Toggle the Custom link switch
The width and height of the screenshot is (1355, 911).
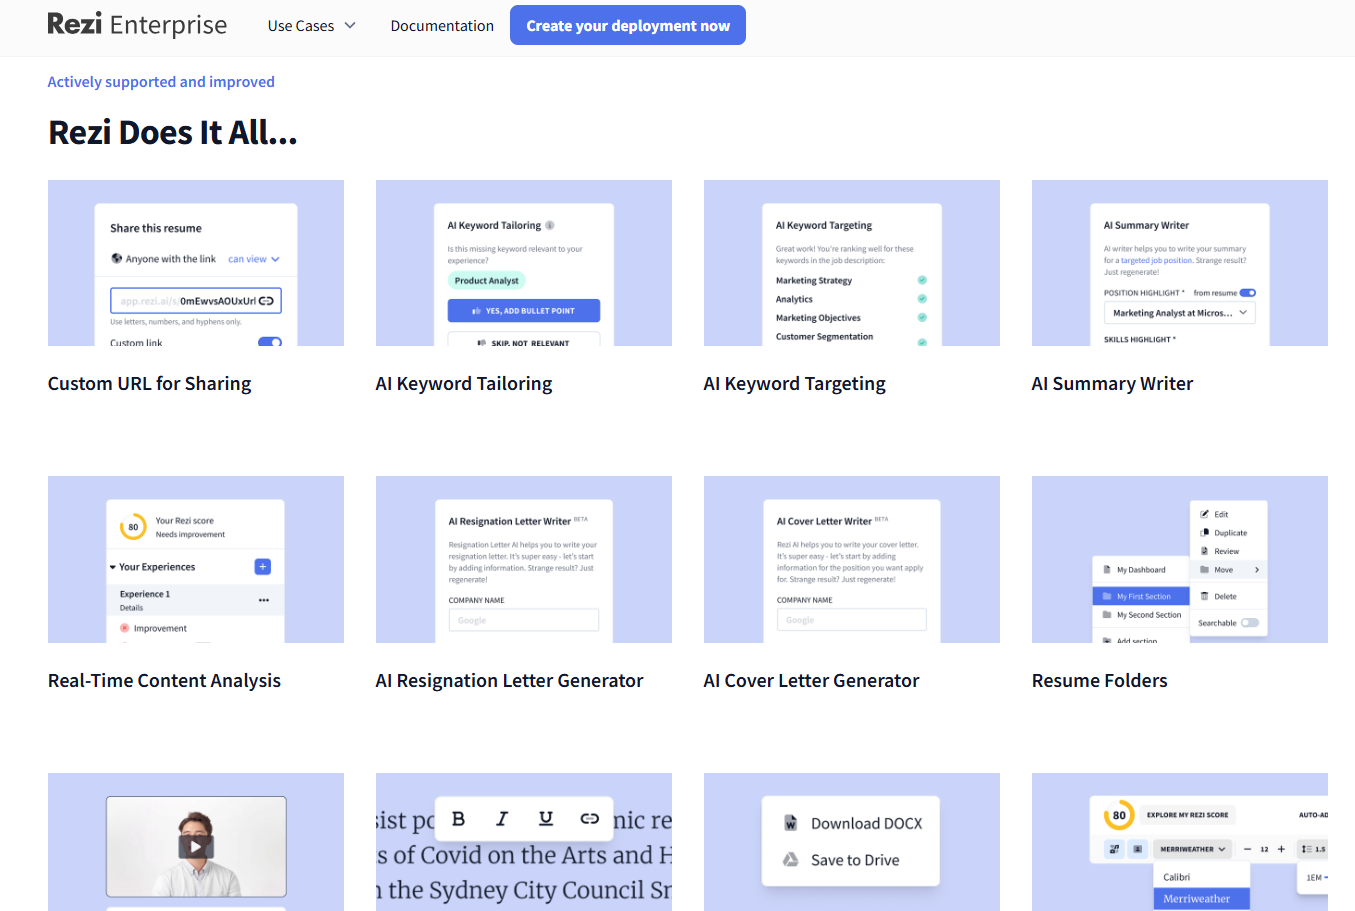point(270,342)
